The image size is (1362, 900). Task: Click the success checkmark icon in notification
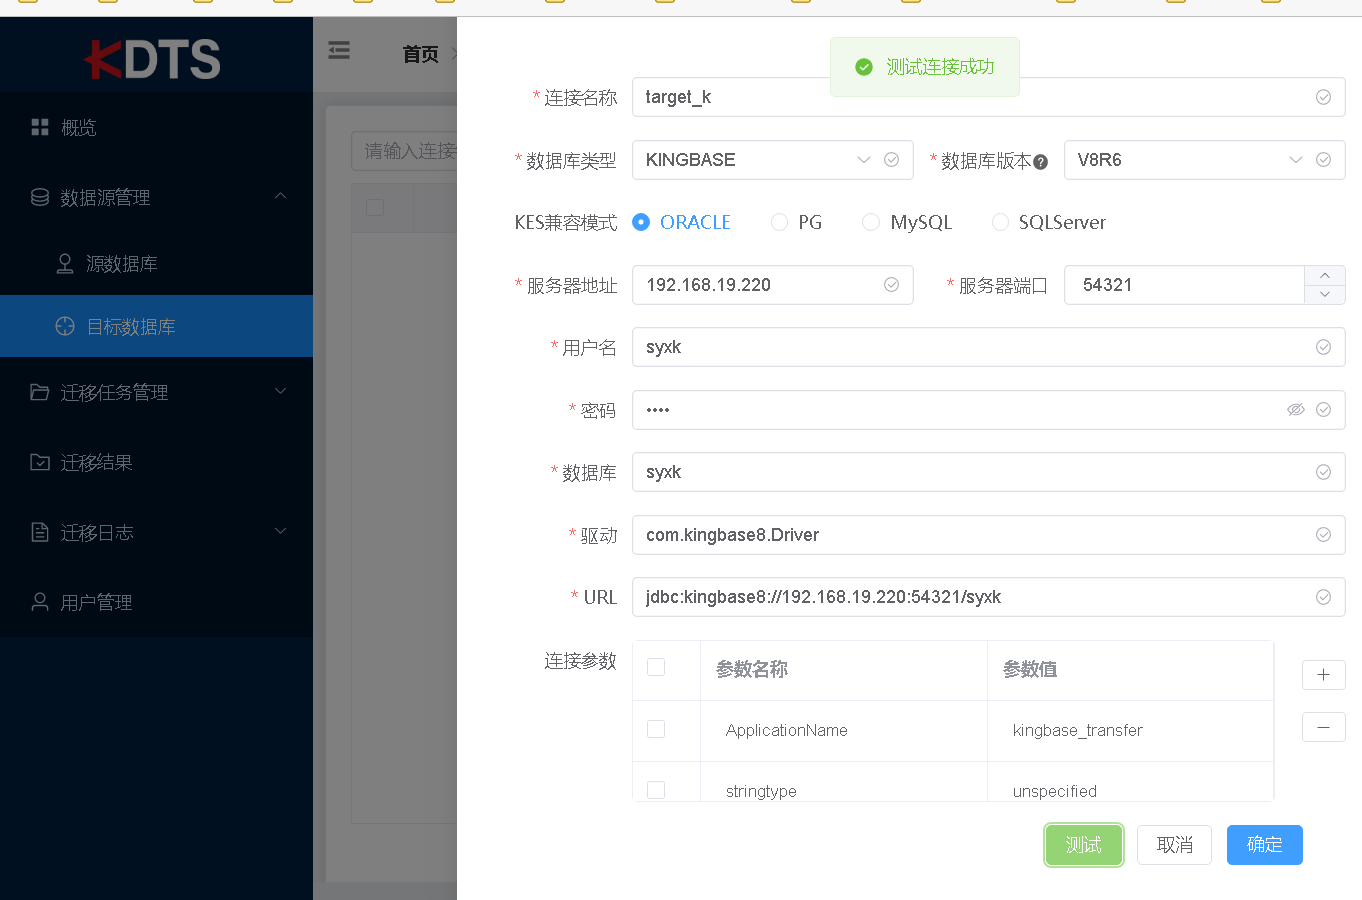click(864, 67)
